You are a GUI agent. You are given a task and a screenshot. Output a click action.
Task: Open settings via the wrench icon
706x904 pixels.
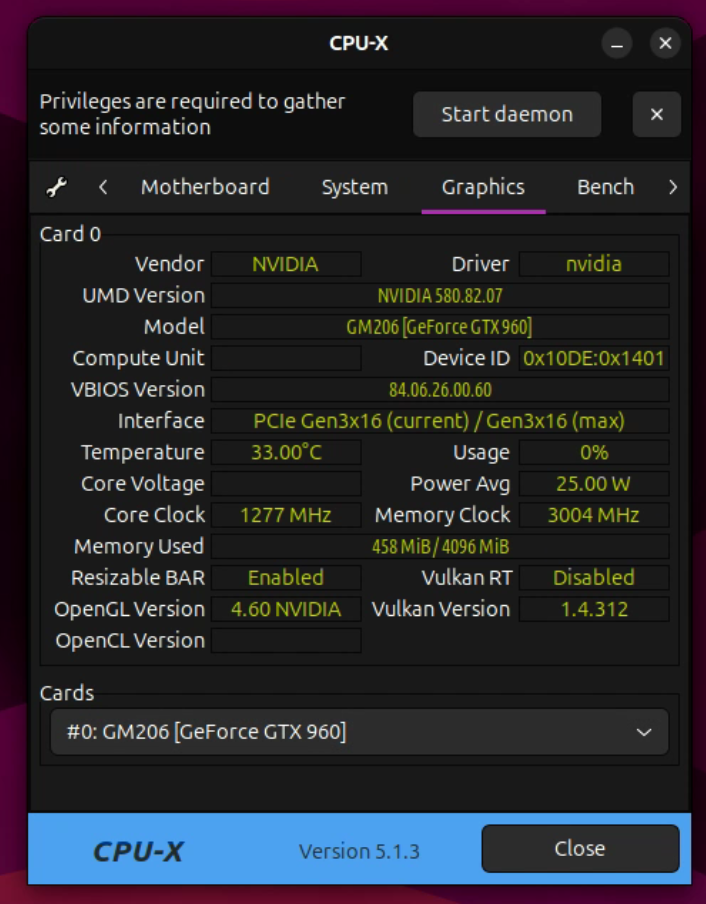point(57,187)
